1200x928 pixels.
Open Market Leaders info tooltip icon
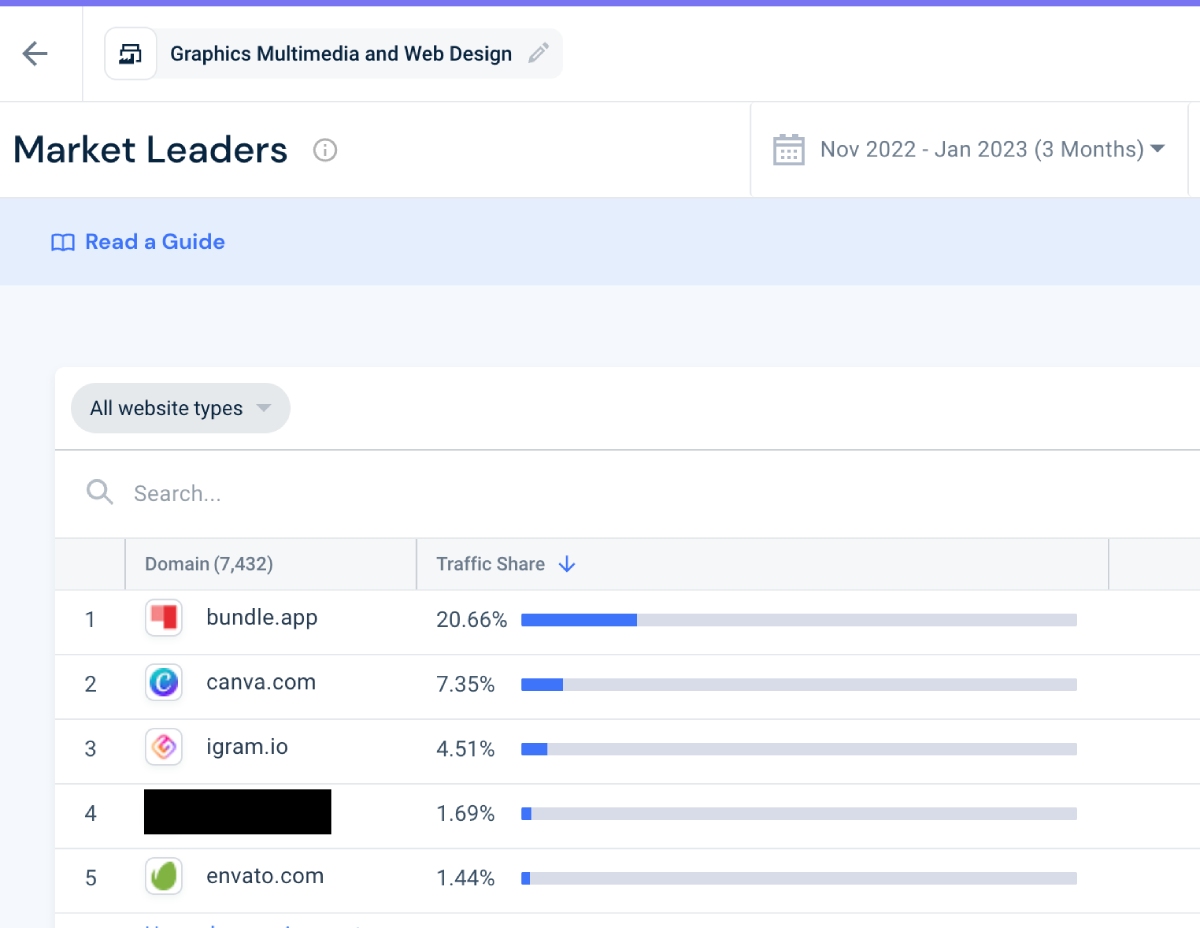(x=325, y=150)
